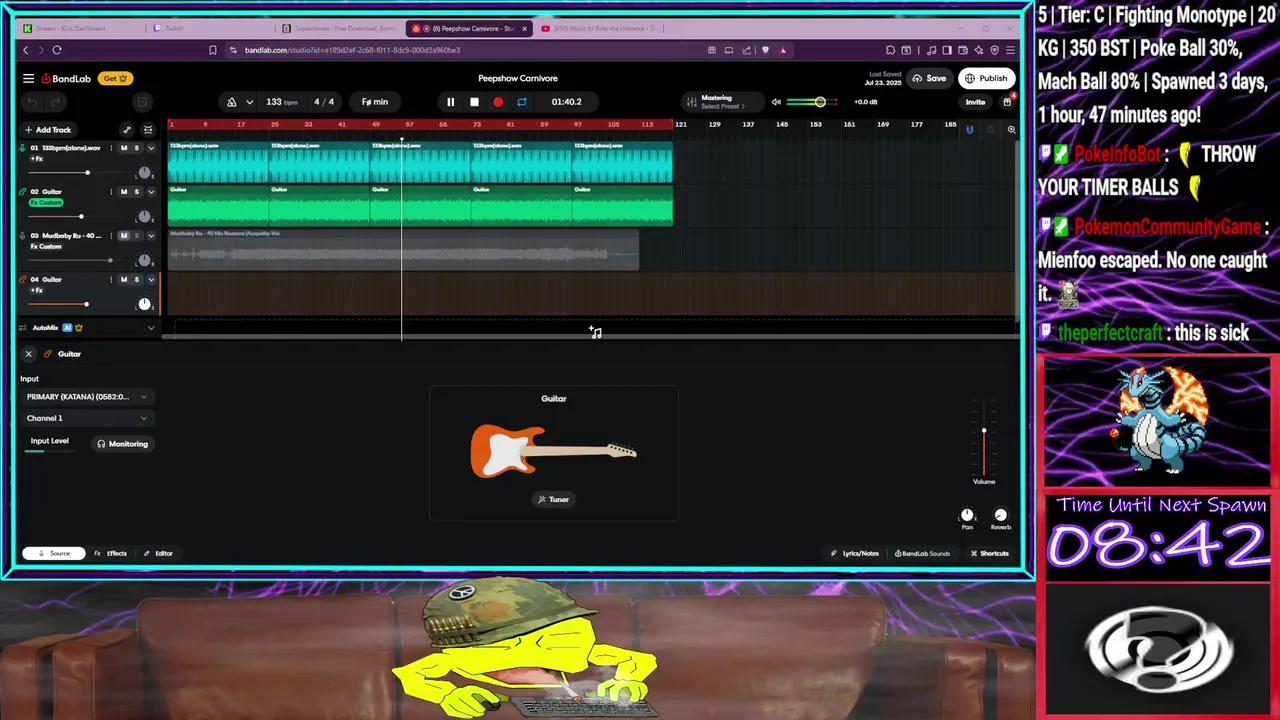Zoom out the timeline magnifier
This screenshot has height=720, width=1280.
(x=991, y=130)
